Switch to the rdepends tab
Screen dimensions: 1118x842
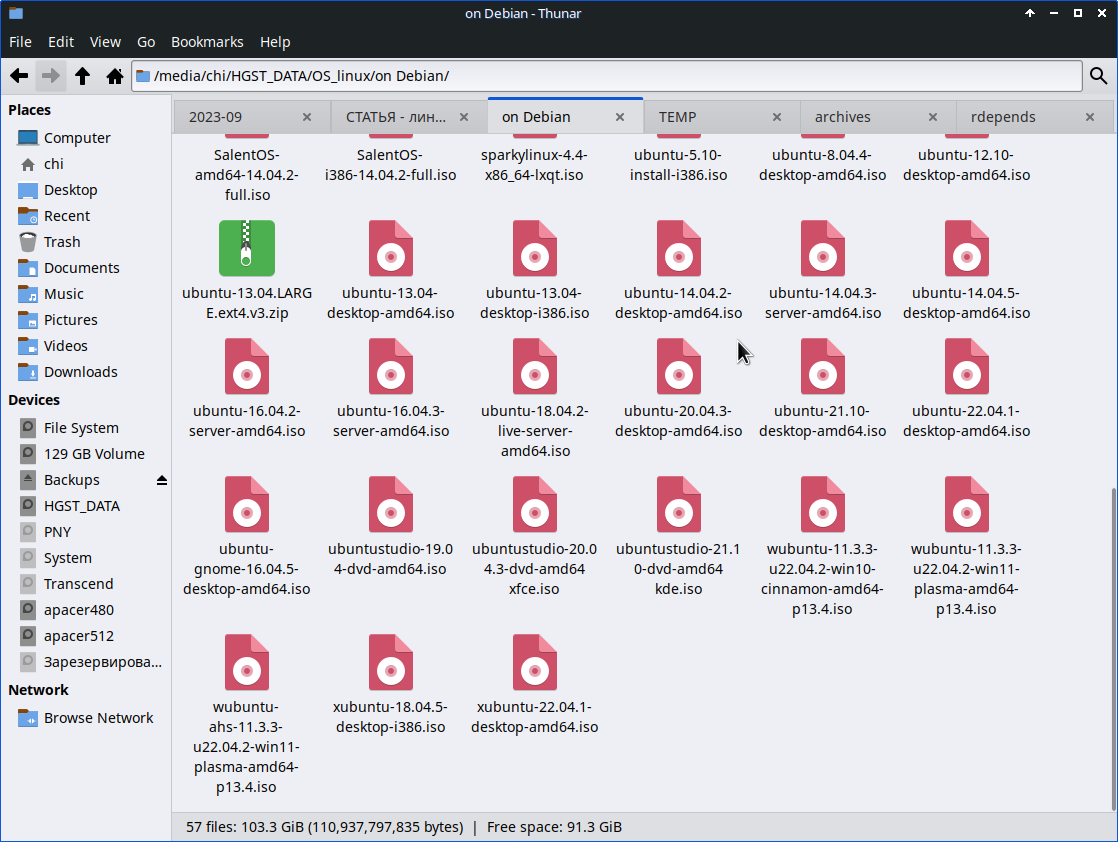[1034, 117]
